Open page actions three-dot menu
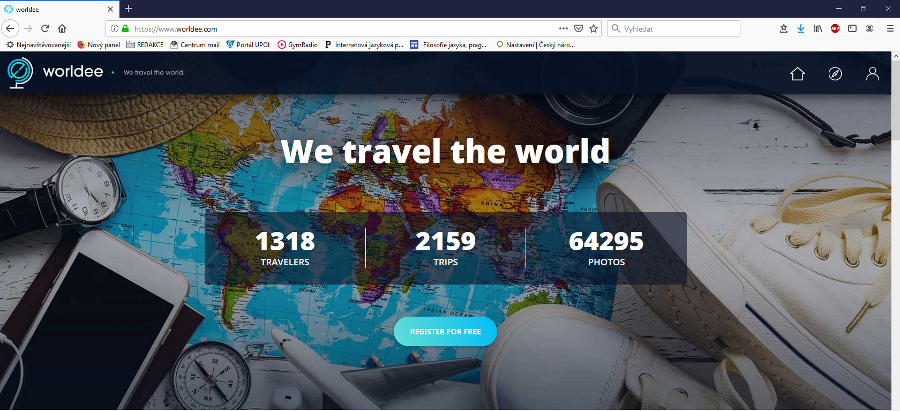Image resolution: width=900 pixels, height=411 pixels. pyautogui.click(x=563, y=29)
